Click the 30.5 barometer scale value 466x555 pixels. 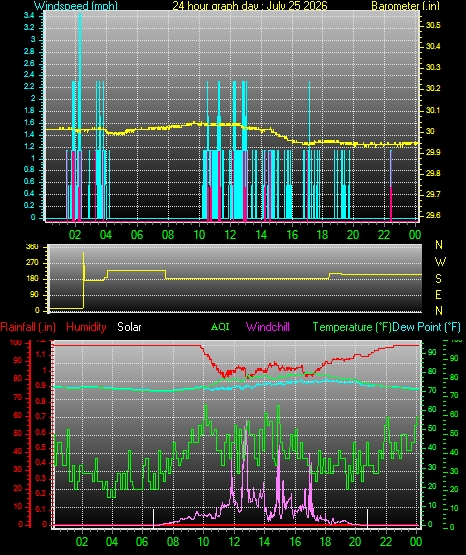point(433,25)
